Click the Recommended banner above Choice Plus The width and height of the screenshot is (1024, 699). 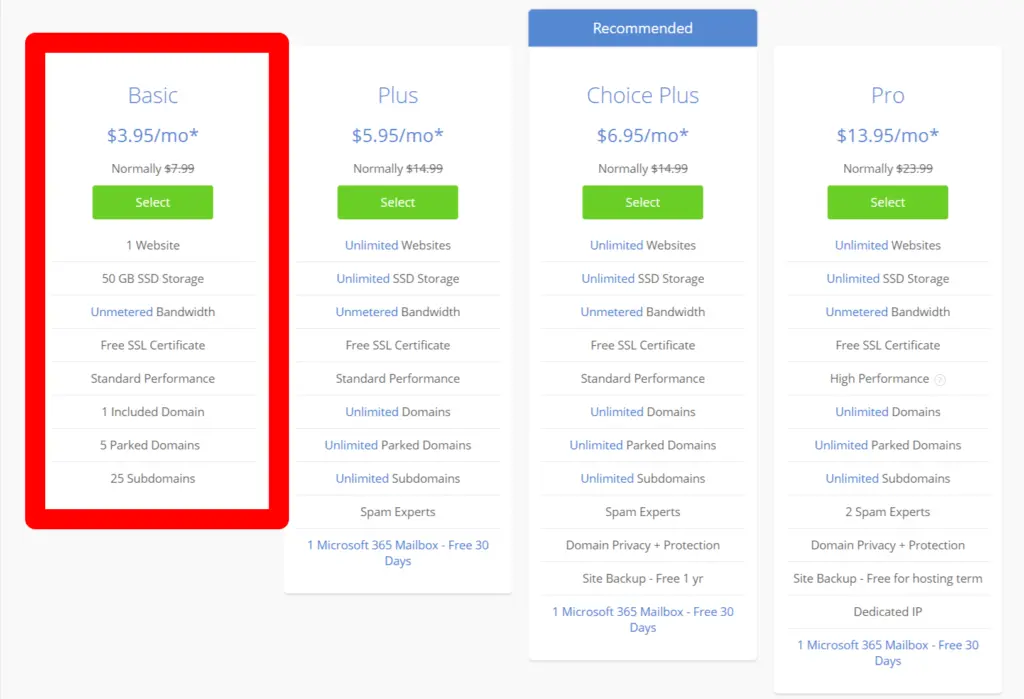pyautogui.click(x=642, y=28)
